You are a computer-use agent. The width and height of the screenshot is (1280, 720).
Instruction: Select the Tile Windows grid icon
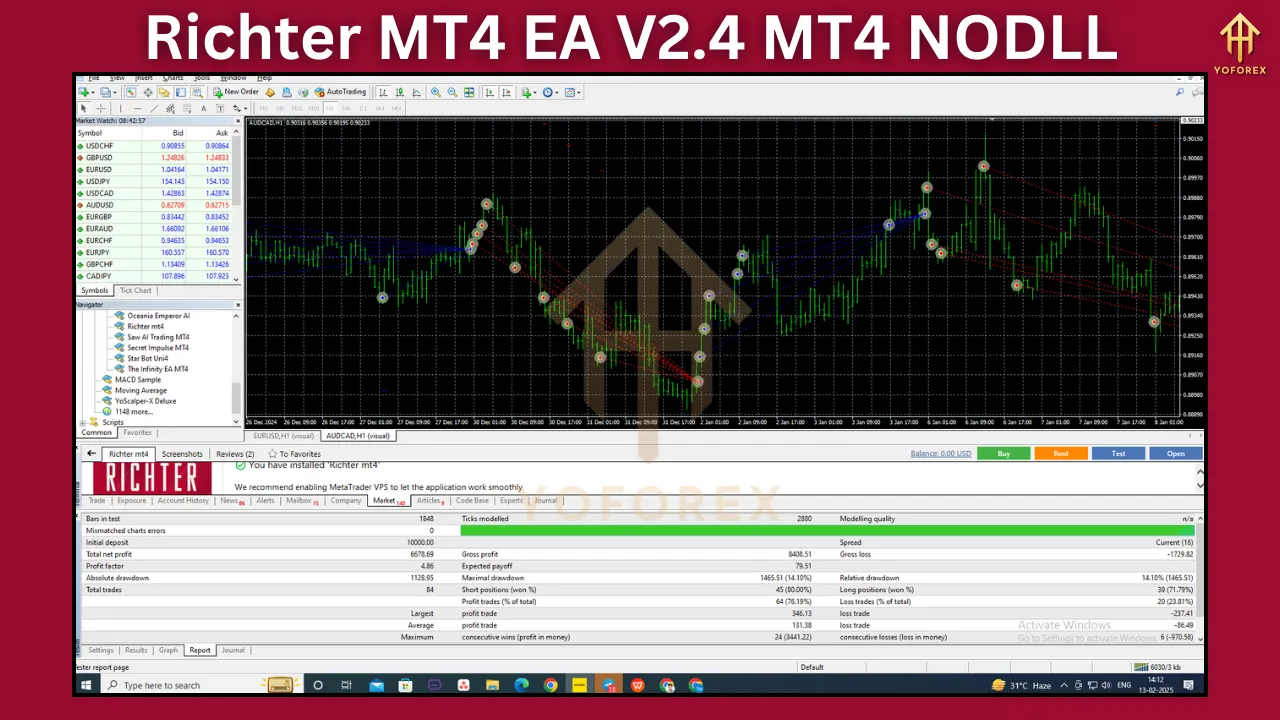tap(469, 92)
